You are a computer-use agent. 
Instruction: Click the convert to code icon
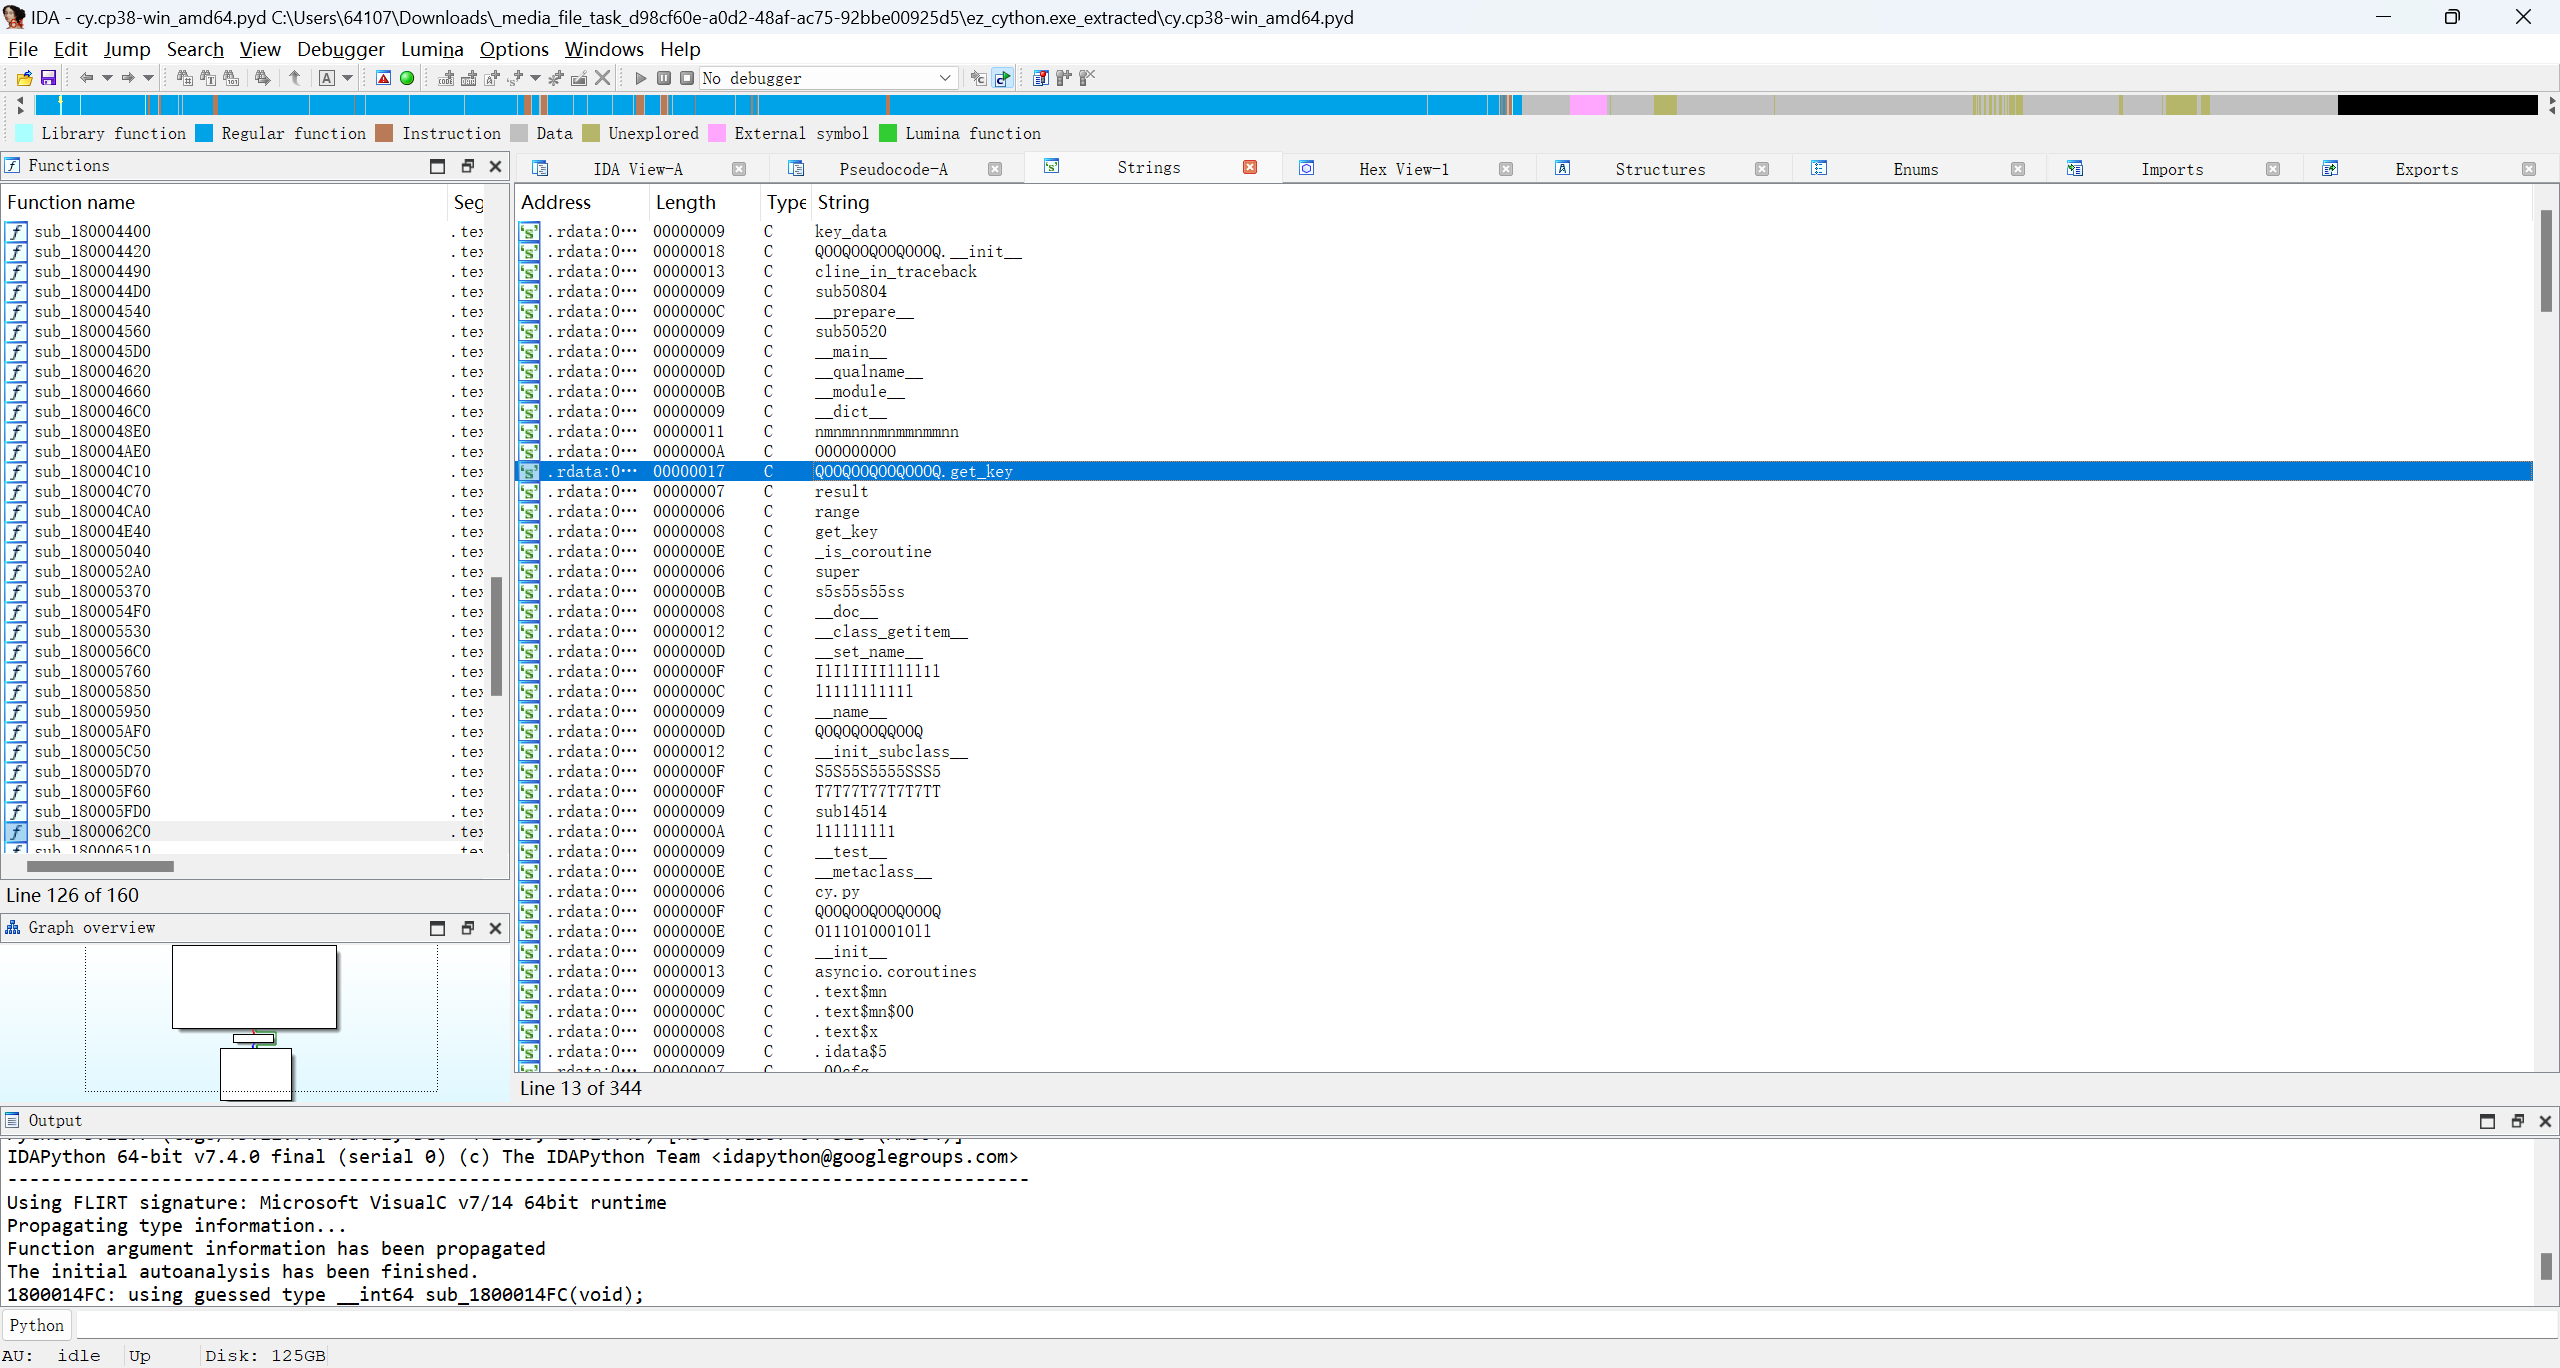446,78
